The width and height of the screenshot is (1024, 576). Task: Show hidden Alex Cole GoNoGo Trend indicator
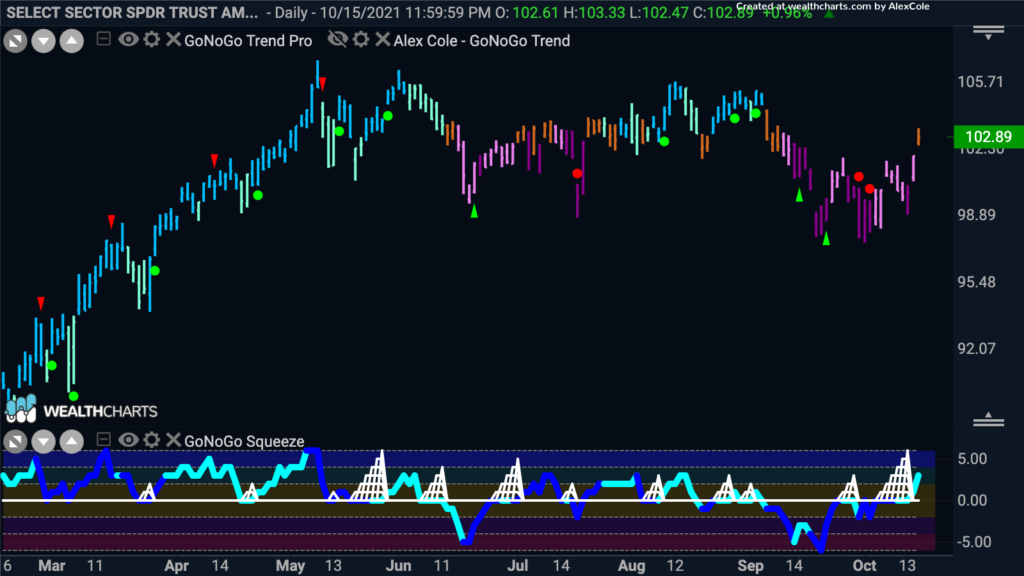point(338,41)
